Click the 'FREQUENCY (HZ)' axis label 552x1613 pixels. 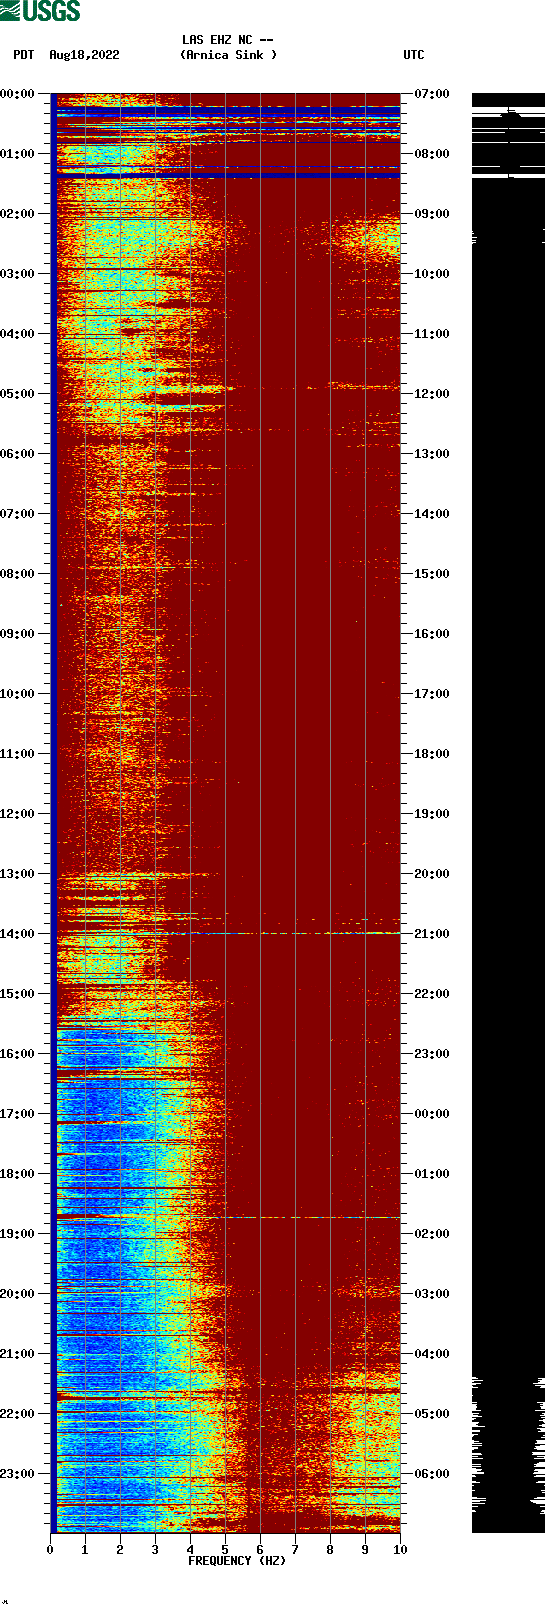237,1561
